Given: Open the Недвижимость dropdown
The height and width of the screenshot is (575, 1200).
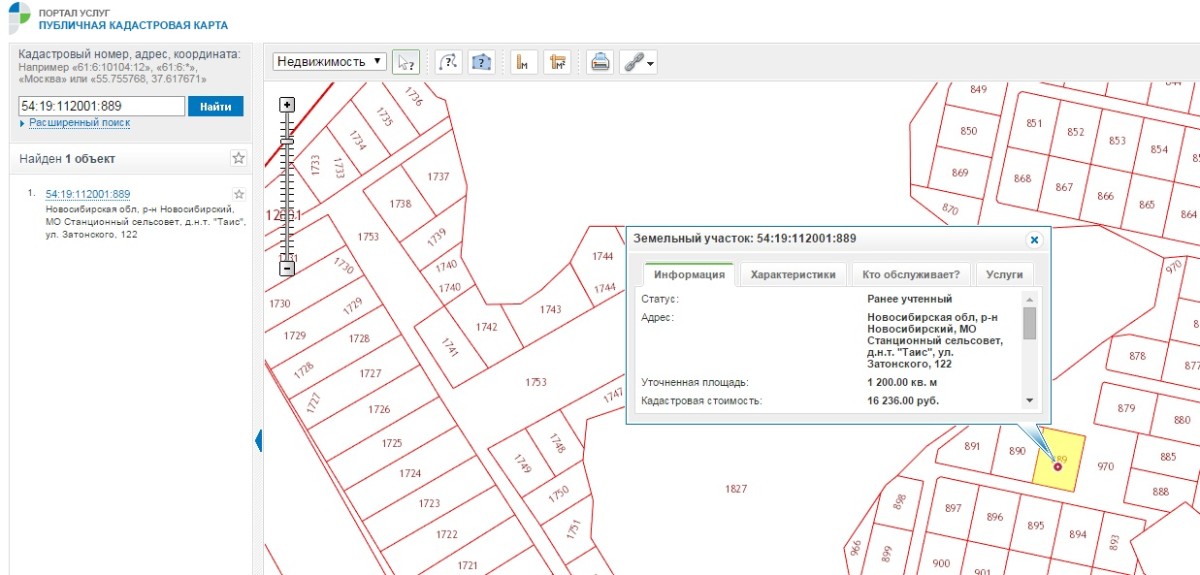Looking at the screenshot, I should [329, 61].
